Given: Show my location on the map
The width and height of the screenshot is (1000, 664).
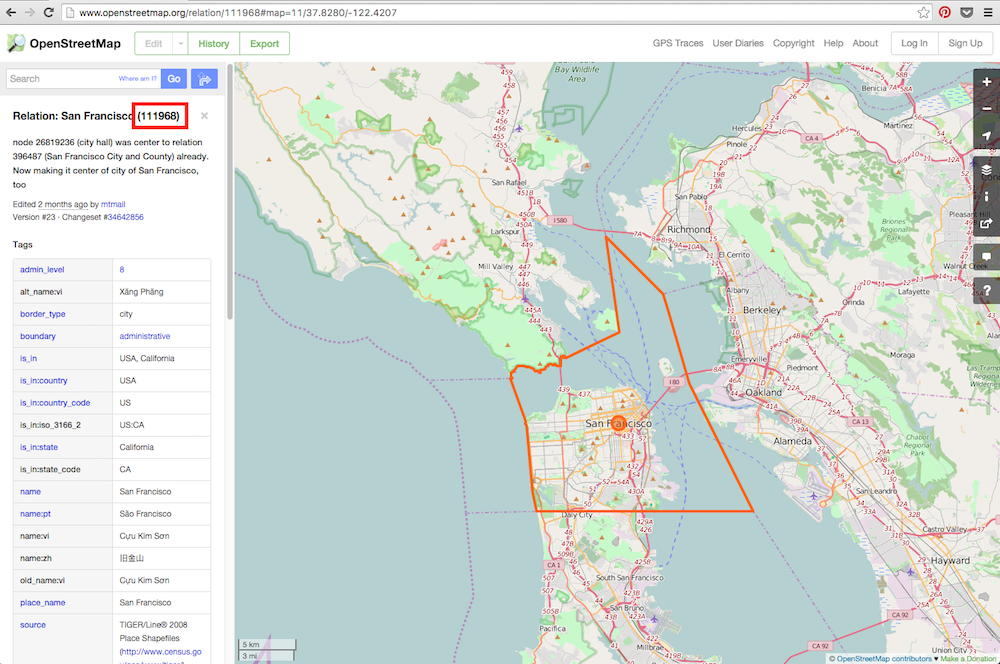Looking at the screenshot, I should pos(987,135).
